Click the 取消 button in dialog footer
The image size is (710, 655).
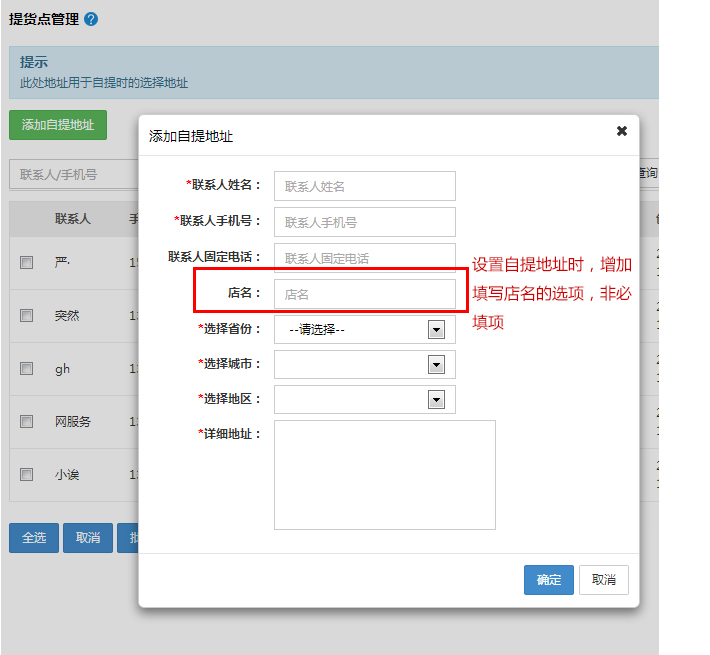pyautogui.click(x=604, y=580)
